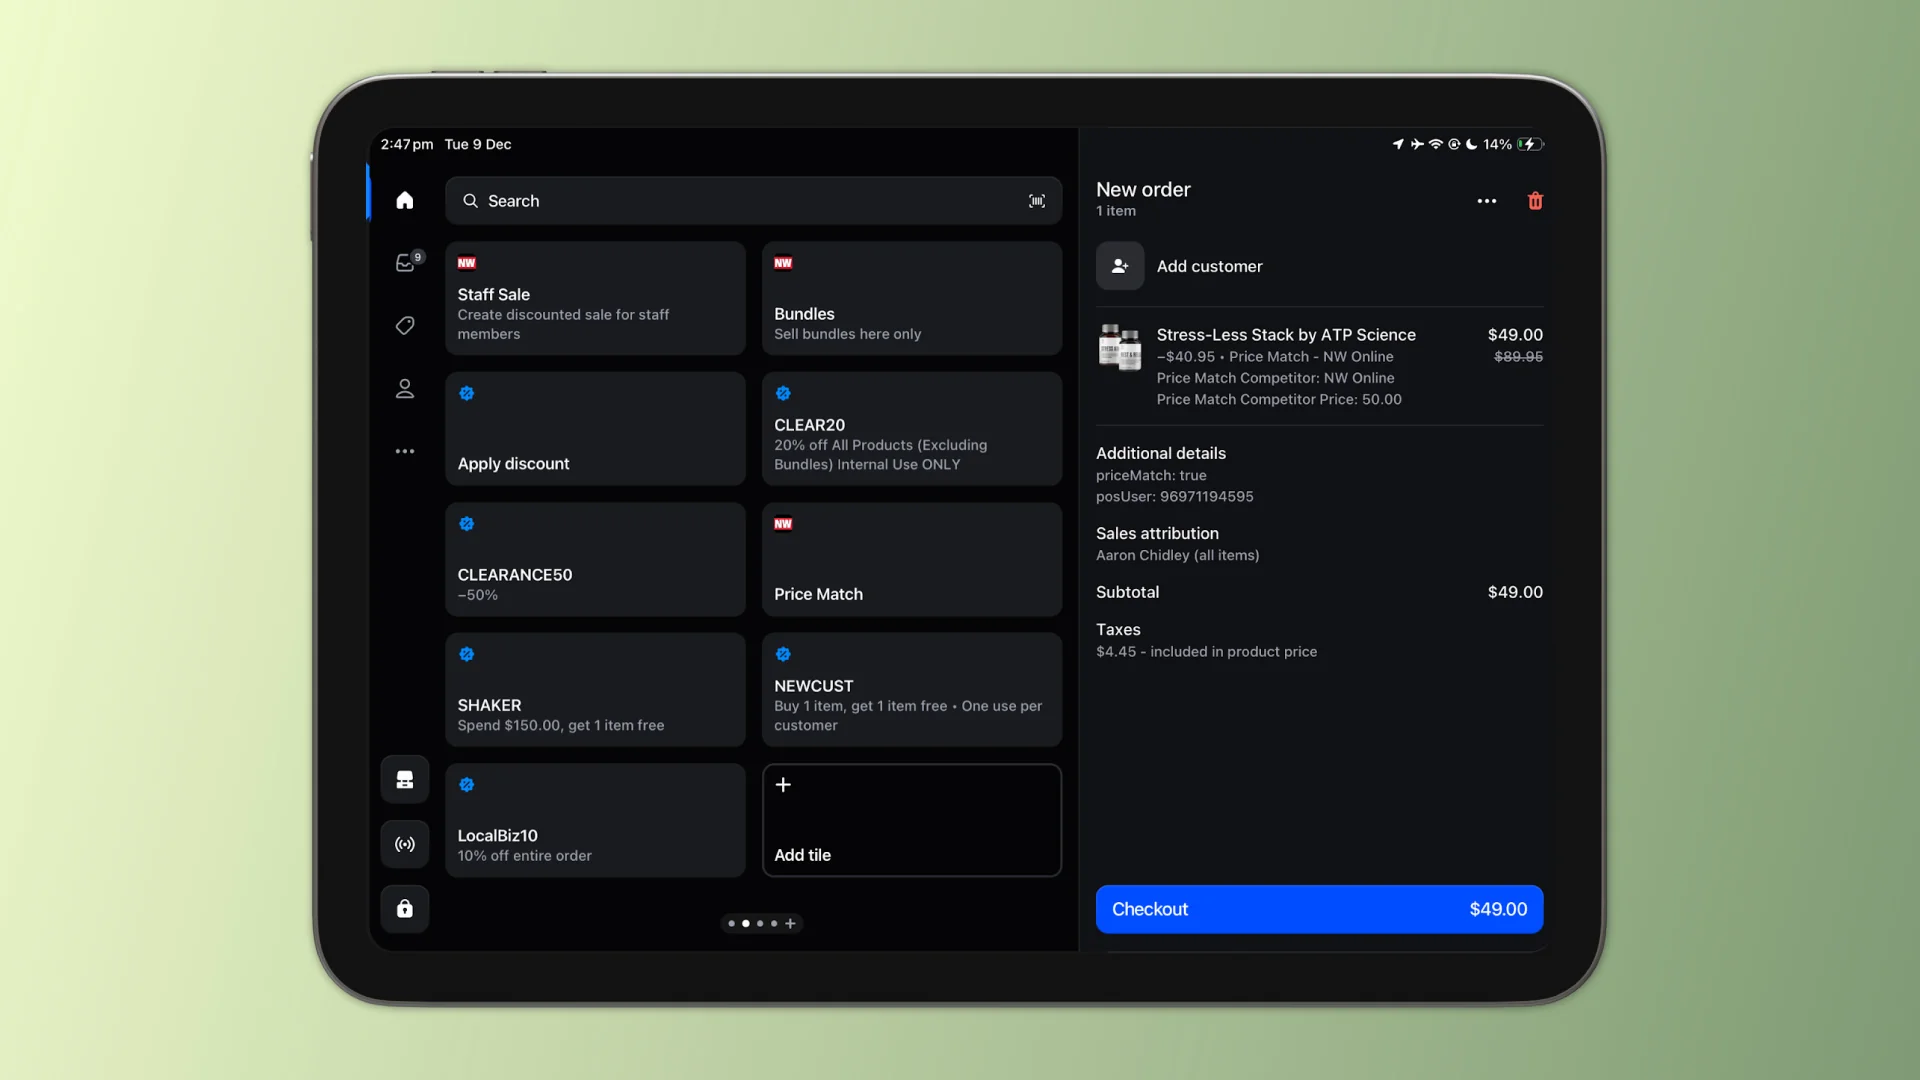Image resolution: width=1920 pixels, height=1080 pixels.
Task: Open the customers person icon in sidebar
Action: [404, 388]
